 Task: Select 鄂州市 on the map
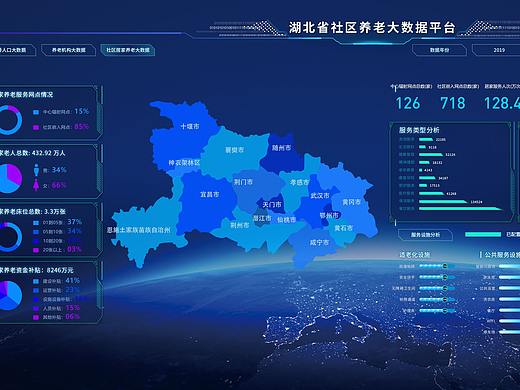click(x=329, y=215)
